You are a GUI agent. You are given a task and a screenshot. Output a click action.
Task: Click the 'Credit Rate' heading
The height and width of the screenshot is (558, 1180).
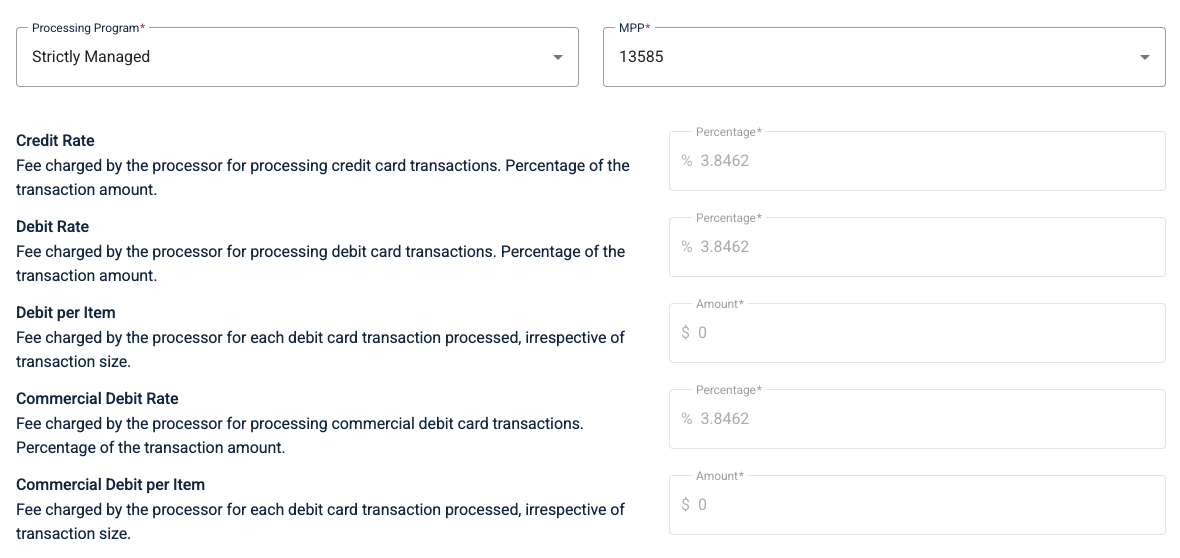[55, 141]
